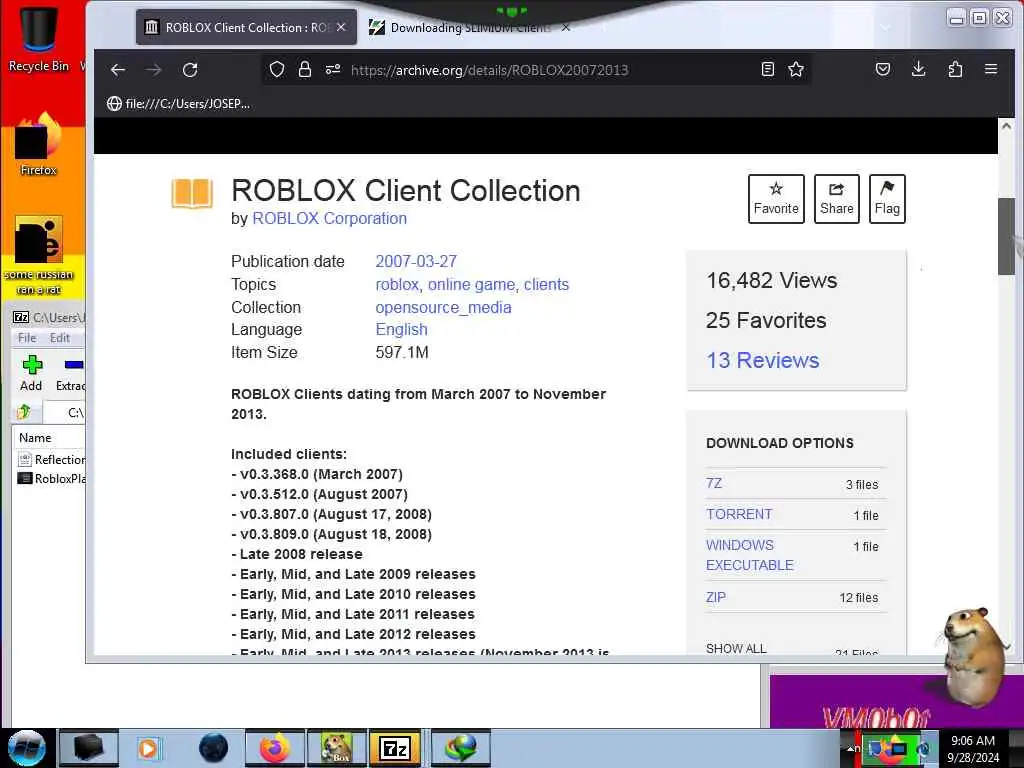Click SHOW ALL download files
1024x768 pixels.
pos(736,648)
